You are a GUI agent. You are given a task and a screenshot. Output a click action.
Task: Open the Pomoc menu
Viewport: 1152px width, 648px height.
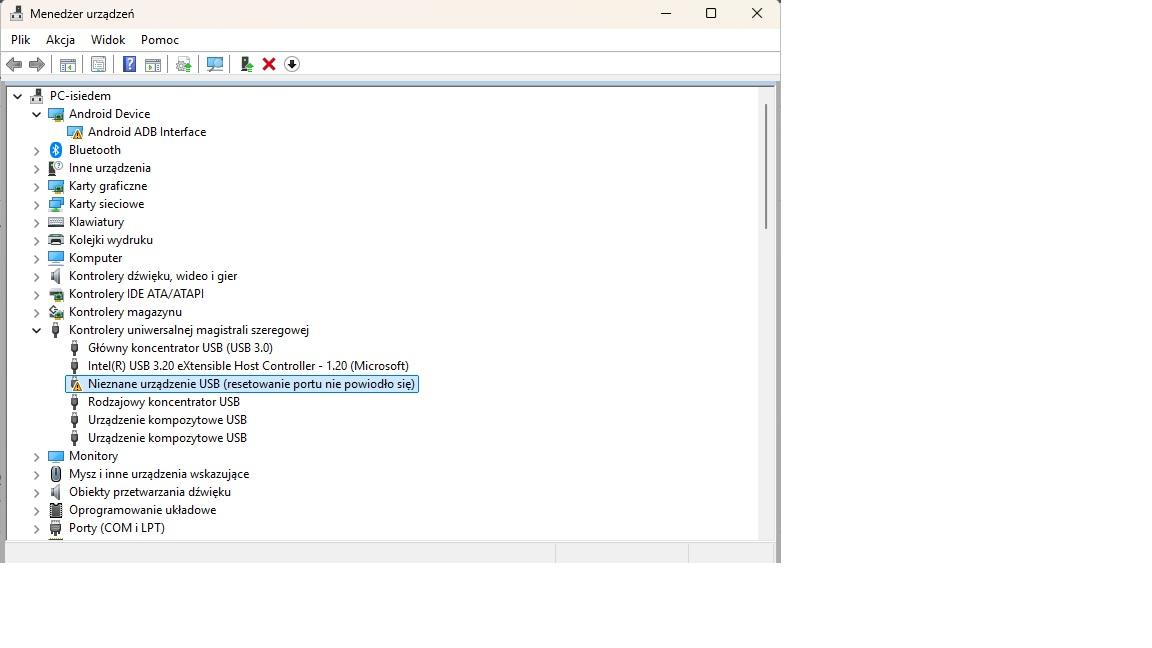(160, 40)
